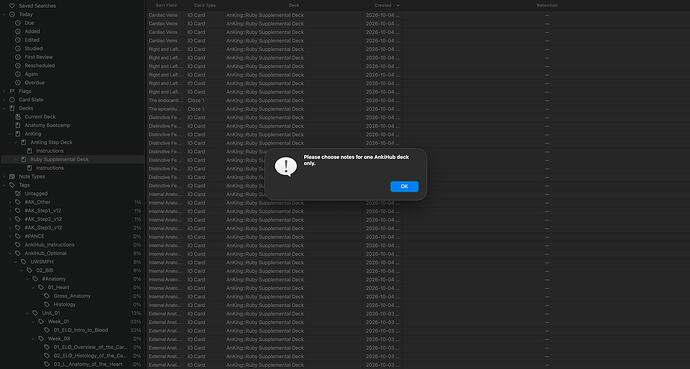690x369 pixels.
Task: Sort by the Deck column header
Action: 294,5
